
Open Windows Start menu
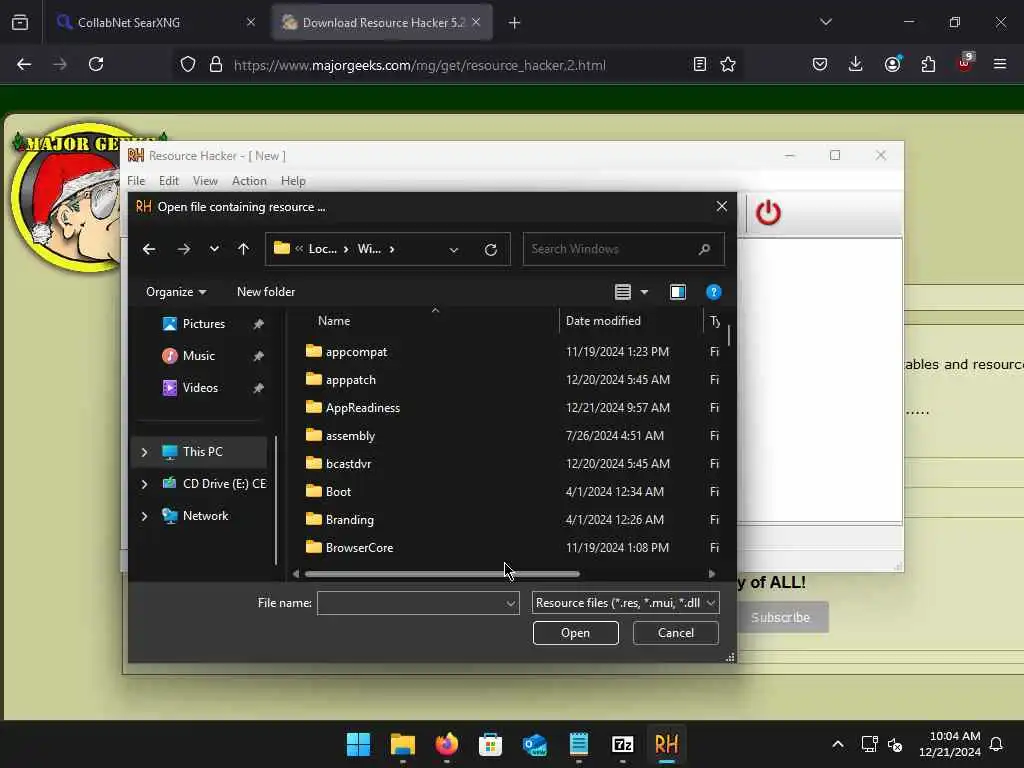coord(358,744)
